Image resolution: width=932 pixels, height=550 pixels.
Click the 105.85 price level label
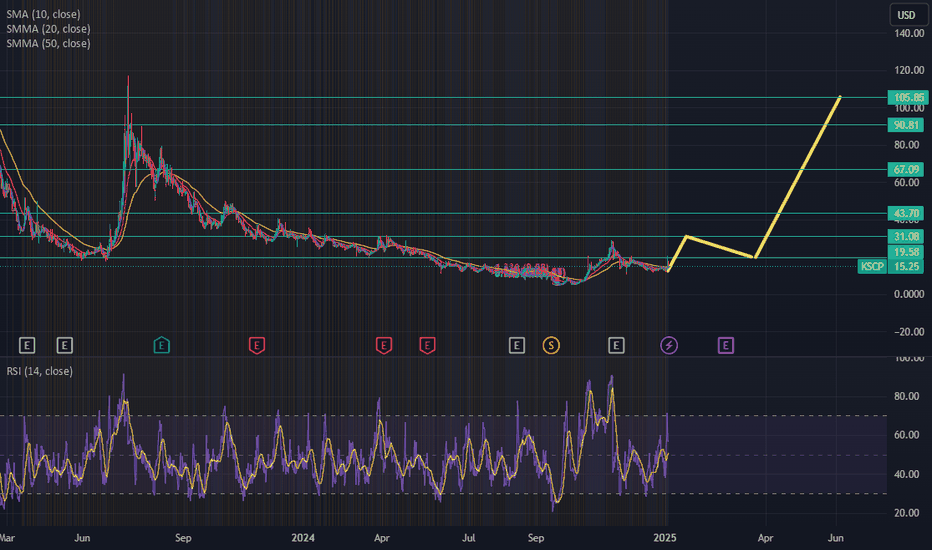tap(908, 98)
